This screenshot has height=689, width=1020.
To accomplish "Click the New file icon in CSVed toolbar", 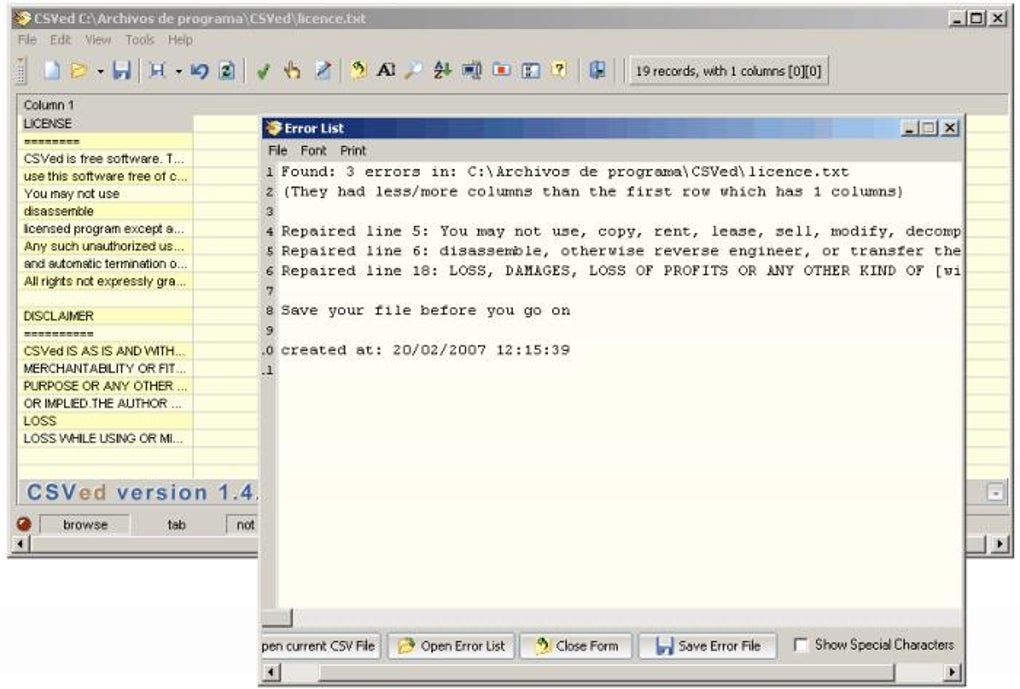I will coord(51,70).
